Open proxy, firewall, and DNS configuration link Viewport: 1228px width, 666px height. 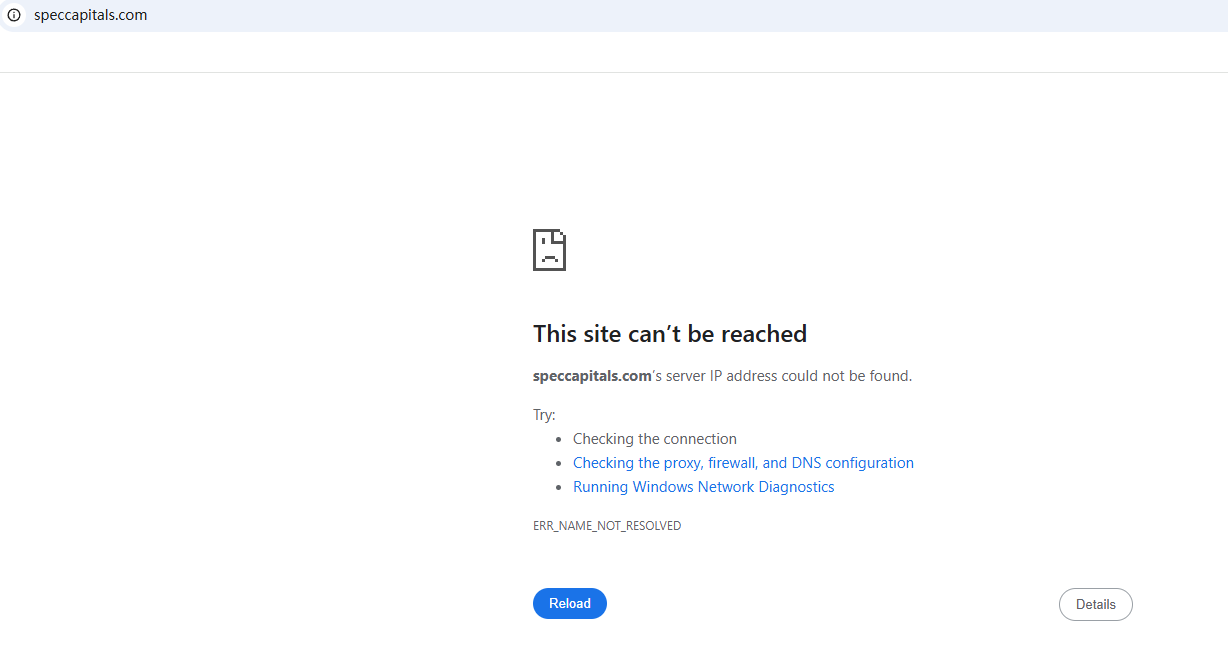point(743,463)
